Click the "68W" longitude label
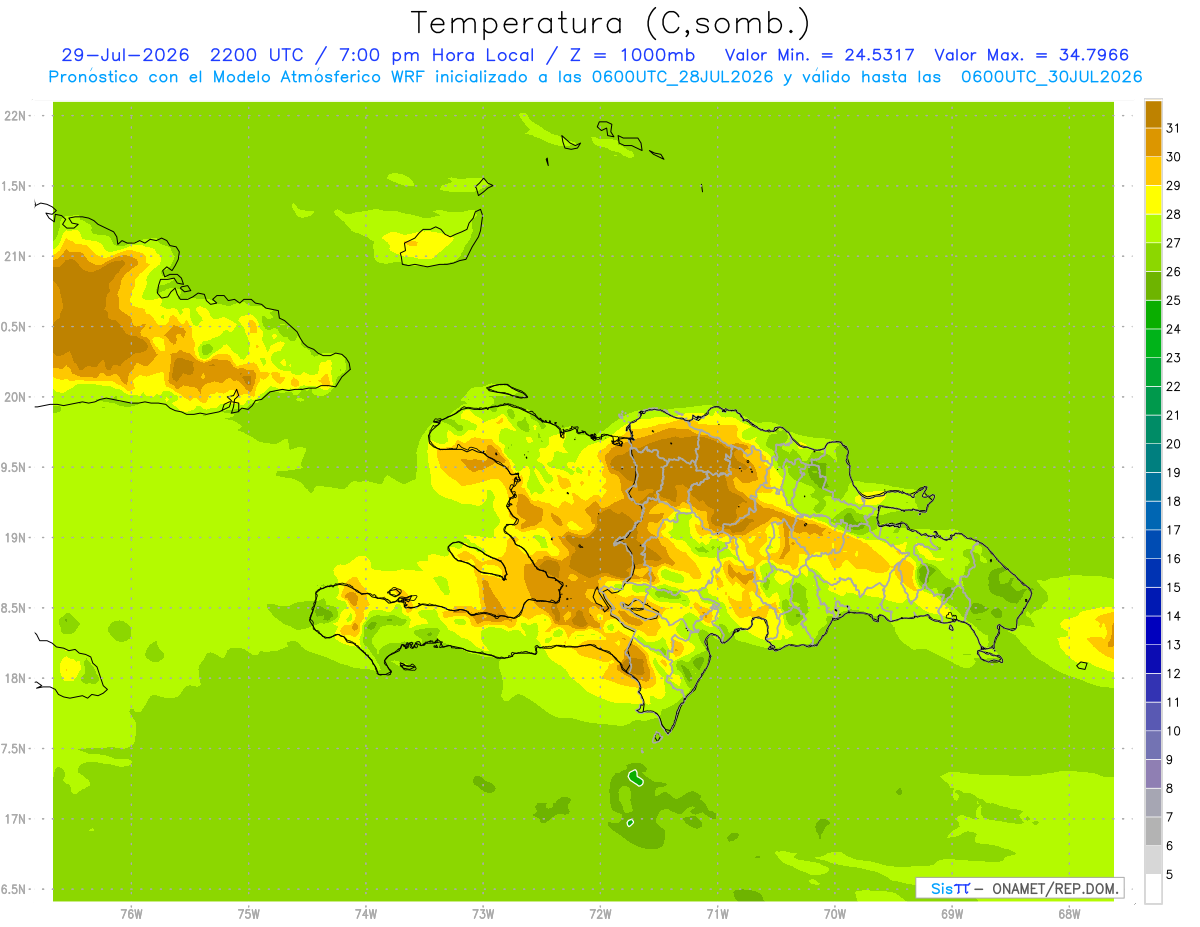The image size is (1200, 927). (x=1069, y=914)
